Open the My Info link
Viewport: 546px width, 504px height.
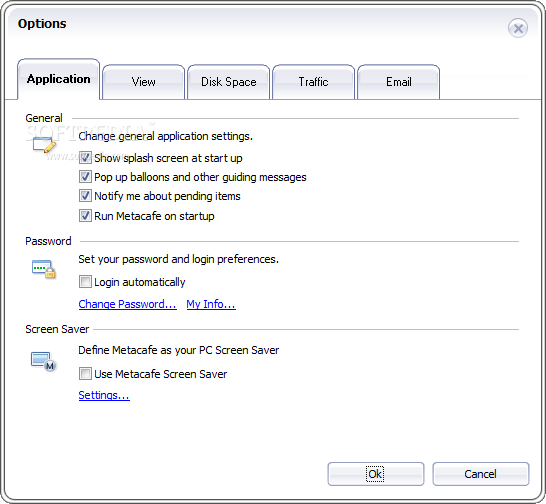click(211, 304)
